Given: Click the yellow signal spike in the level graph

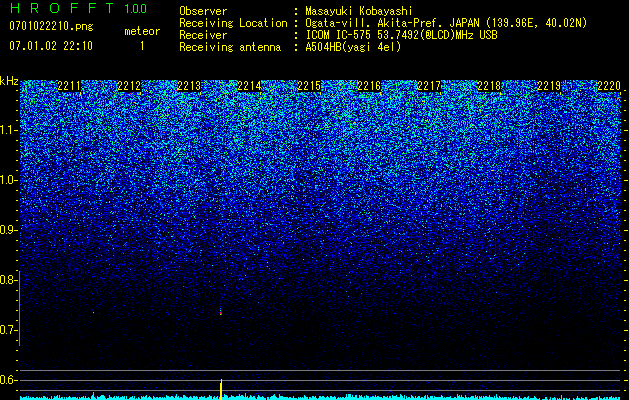Looking at the screenshot, I should (x=221, y=389).
